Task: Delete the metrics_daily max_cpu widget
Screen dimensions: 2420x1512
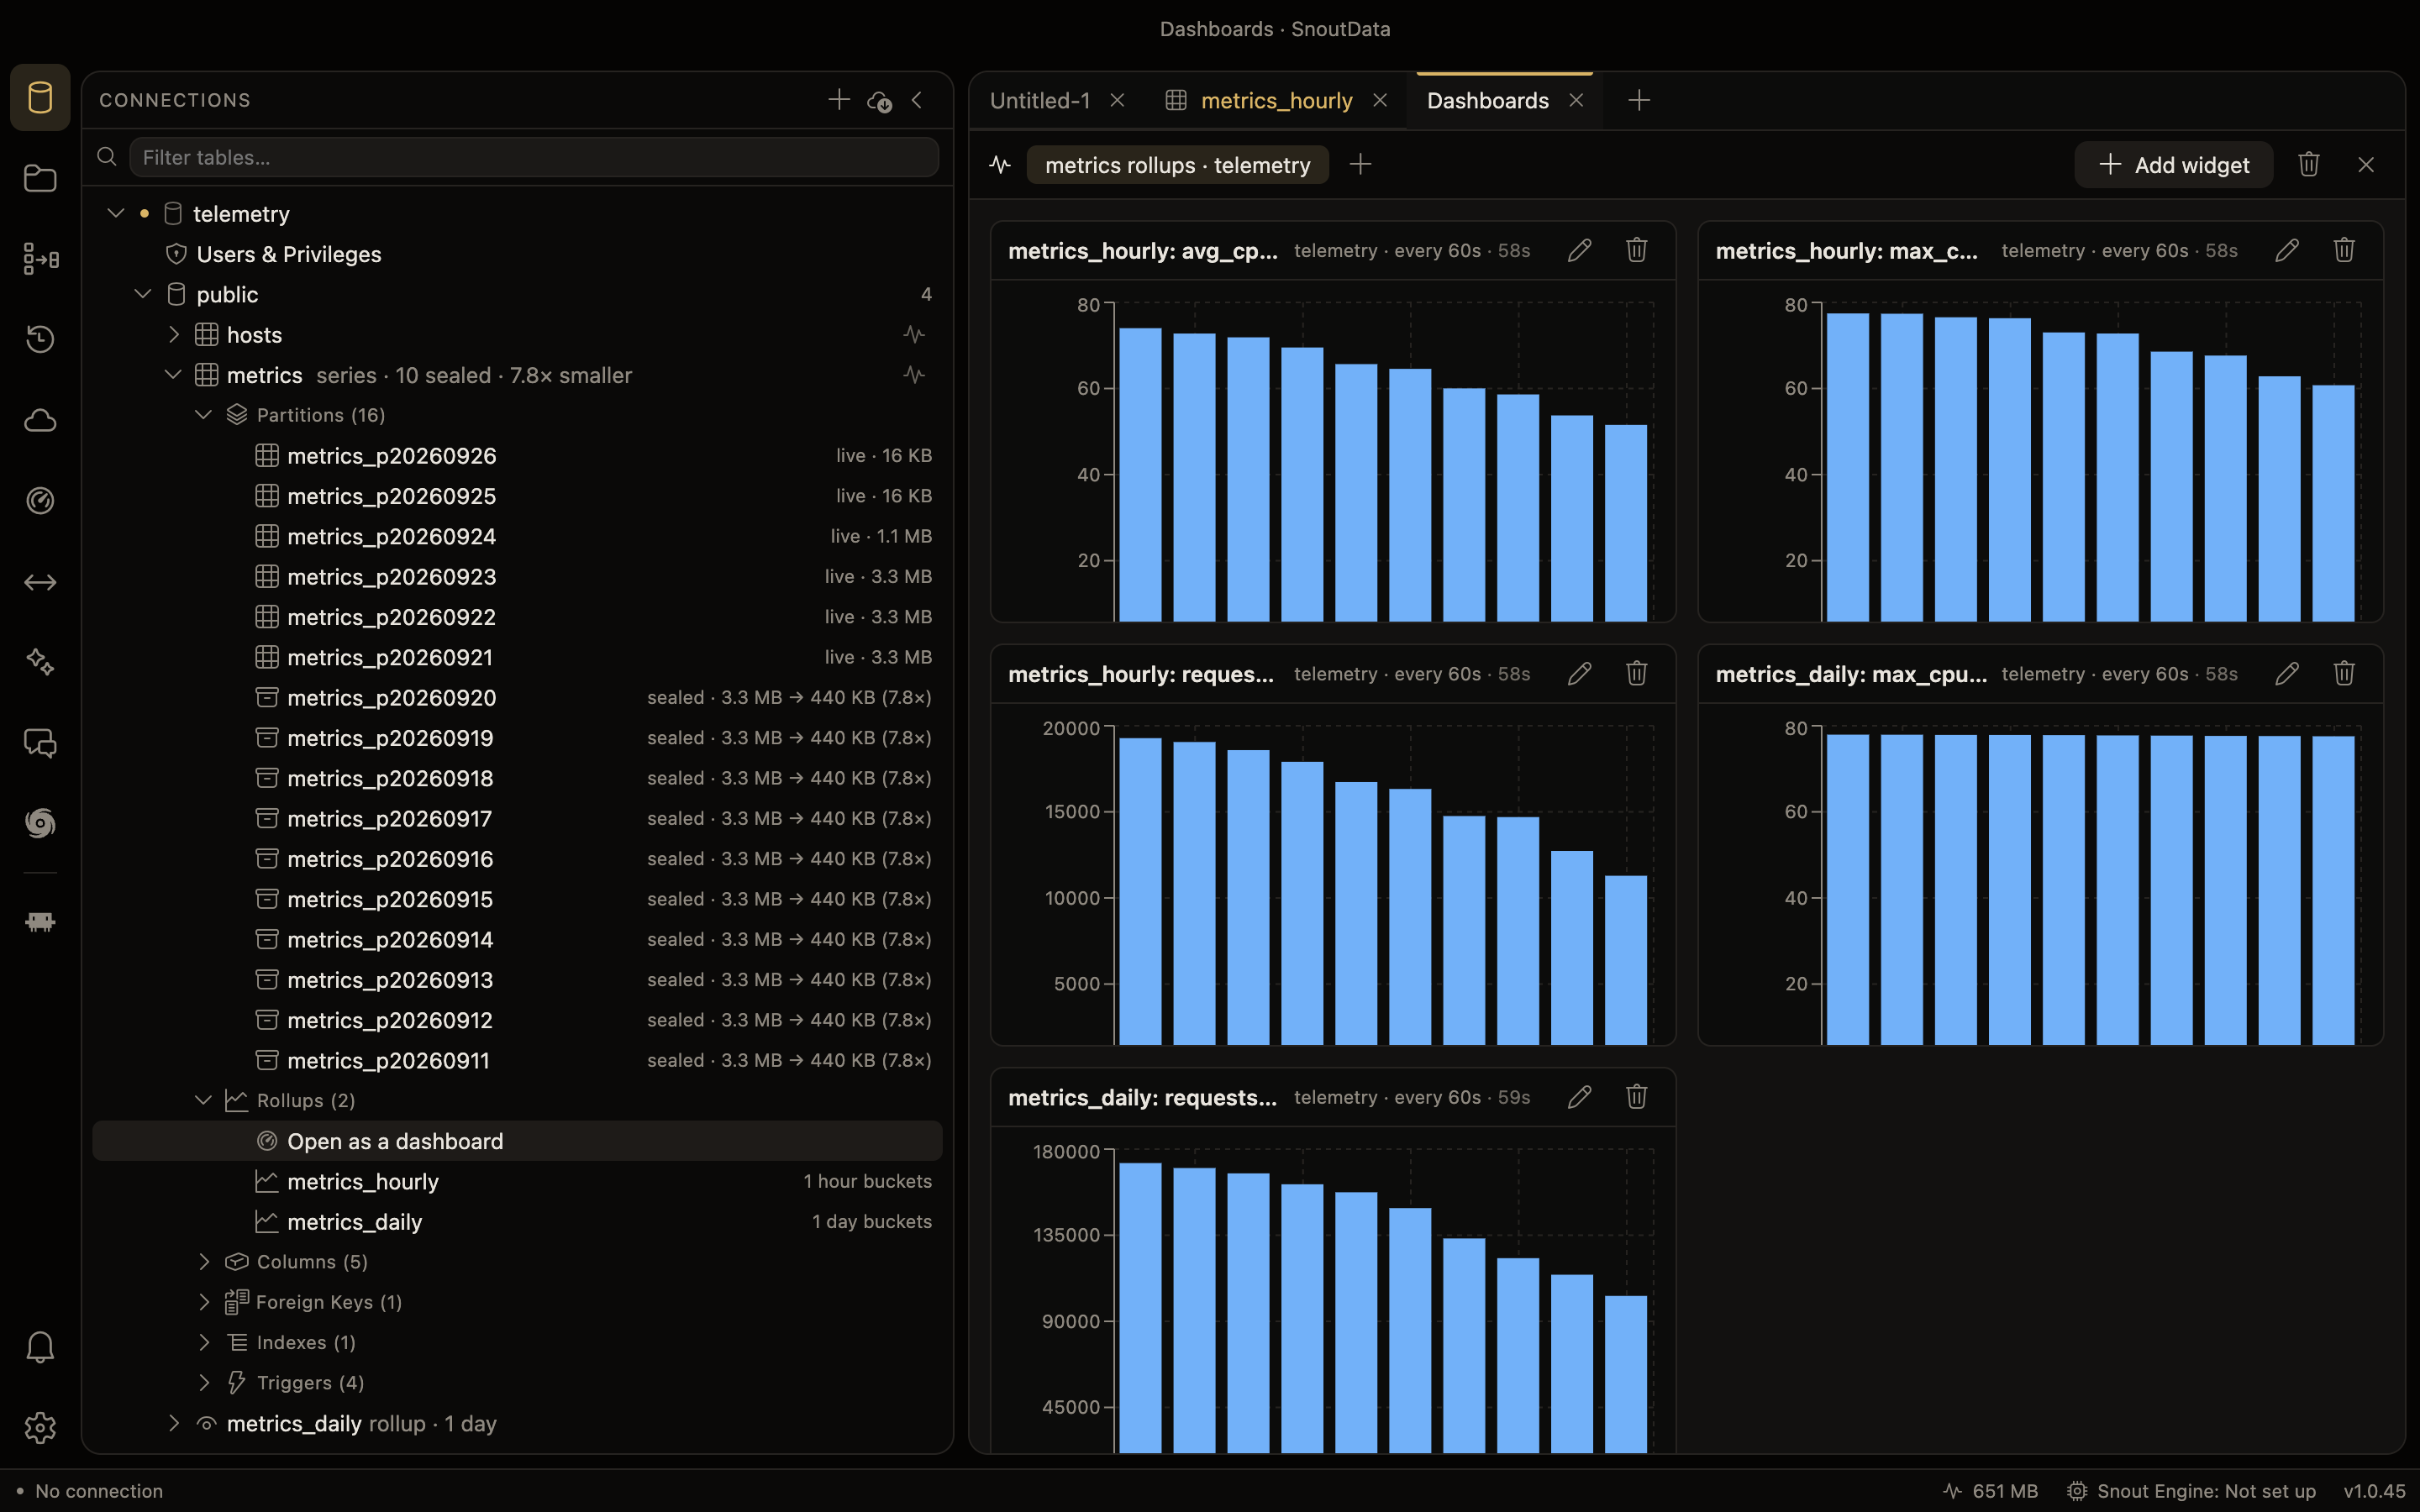Action: (2344, 674)
